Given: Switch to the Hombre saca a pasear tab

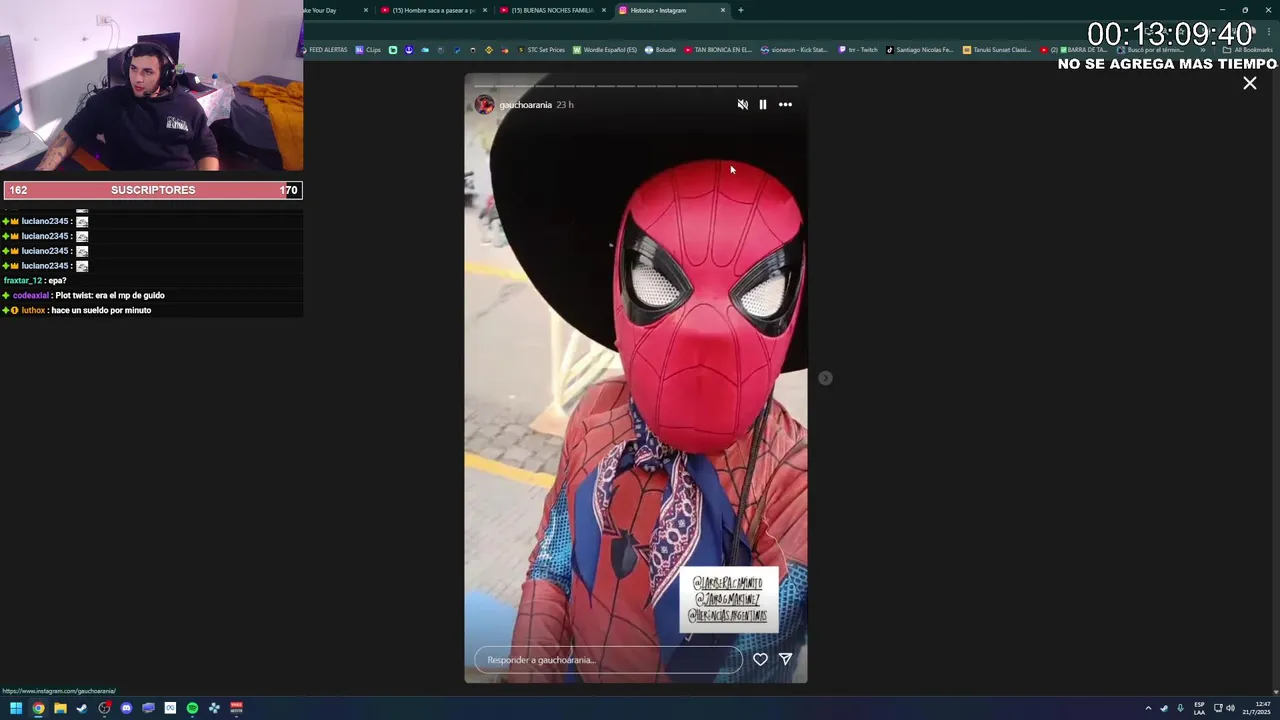Looking at the screenshot, I should point(433,10).
